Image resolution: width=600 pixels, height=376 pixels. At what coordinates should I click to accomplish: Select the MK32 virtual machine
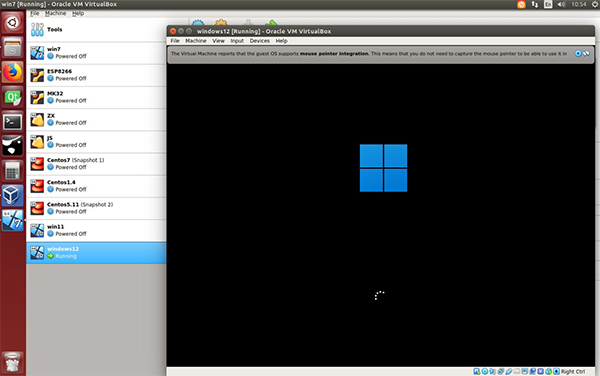[96, 97]
